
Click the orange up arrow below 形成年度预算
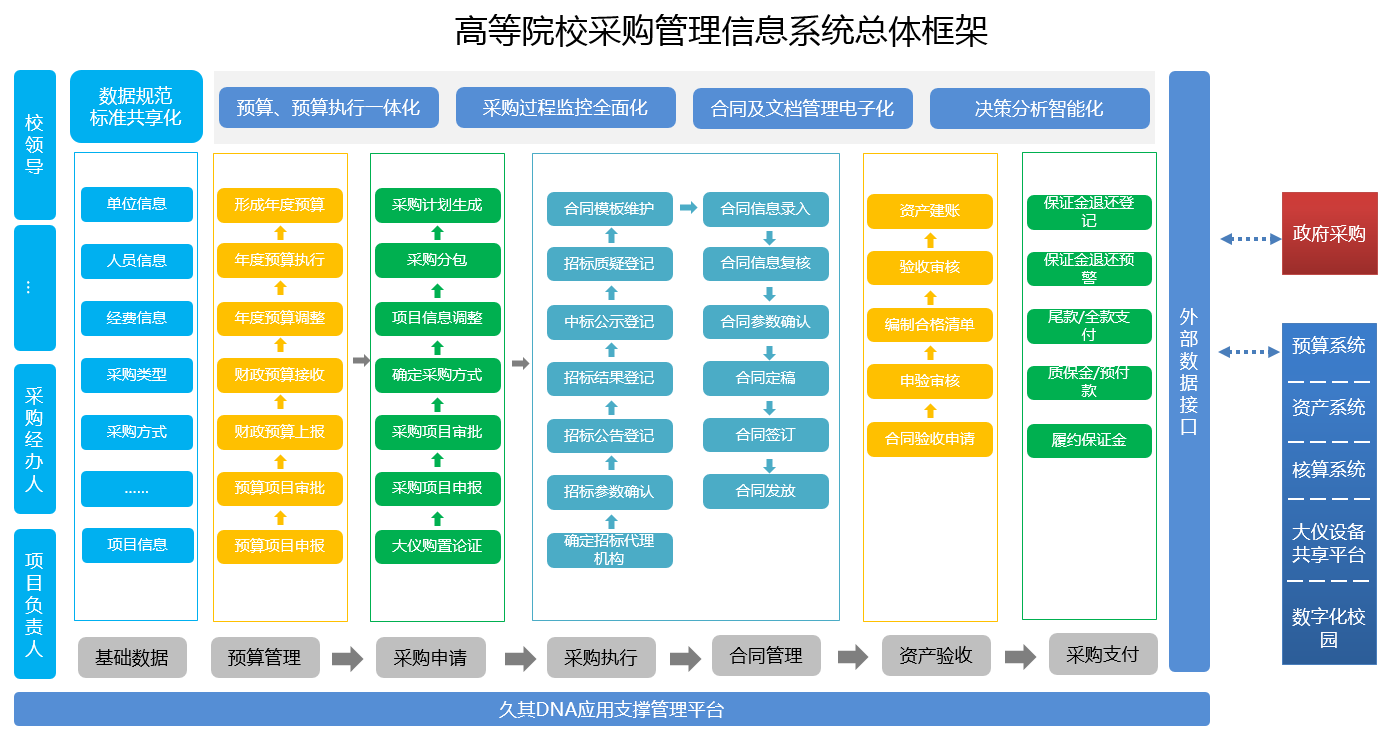pyautogui.click(x=280, y=232)
